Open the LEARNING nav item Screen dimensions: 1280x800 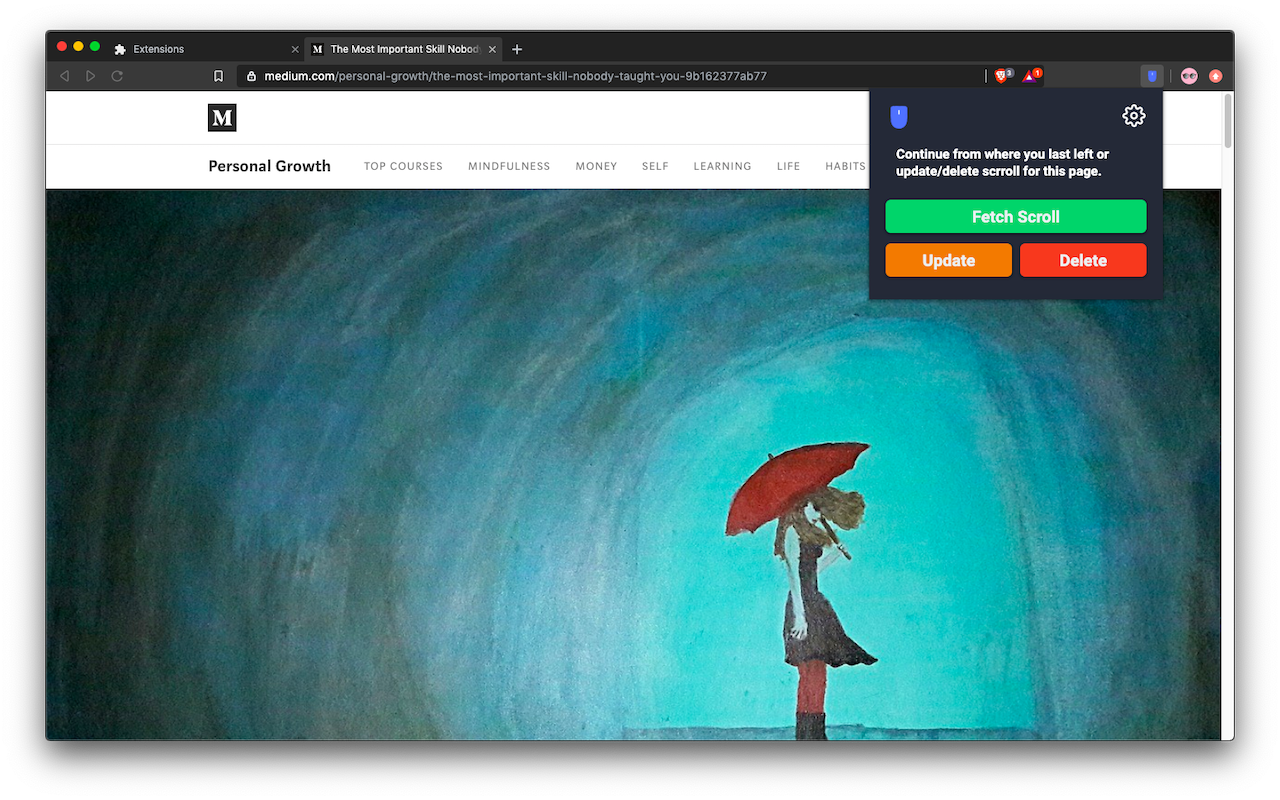point(722,166)
